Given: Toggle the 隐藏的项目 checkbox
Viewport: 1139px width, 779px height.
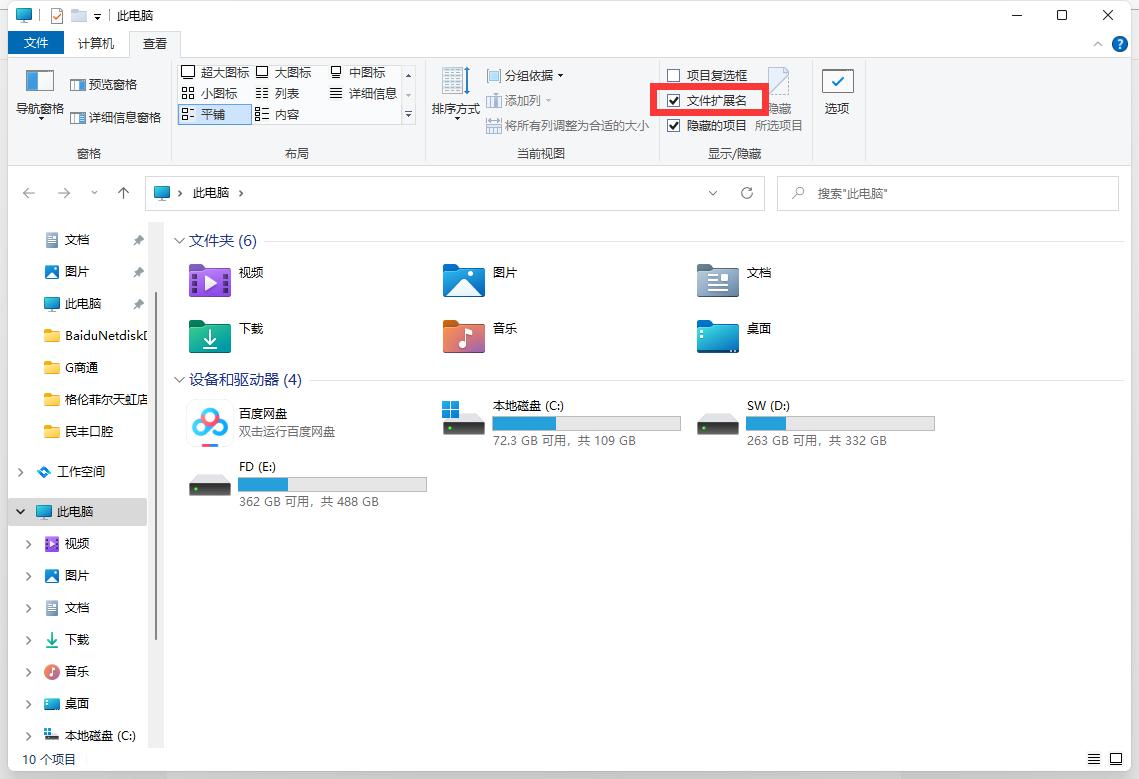Looking at the screenshot, I should coord(674,126).
